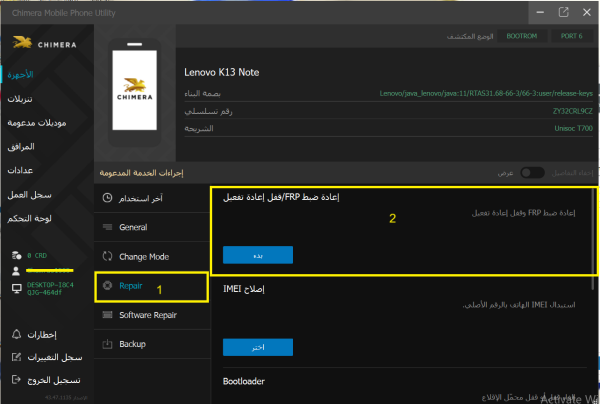The height and width of the screenshot is (404, 600).
Task: Click the phone thumbnail with Chimera logo
Action: tap(134, 91)
